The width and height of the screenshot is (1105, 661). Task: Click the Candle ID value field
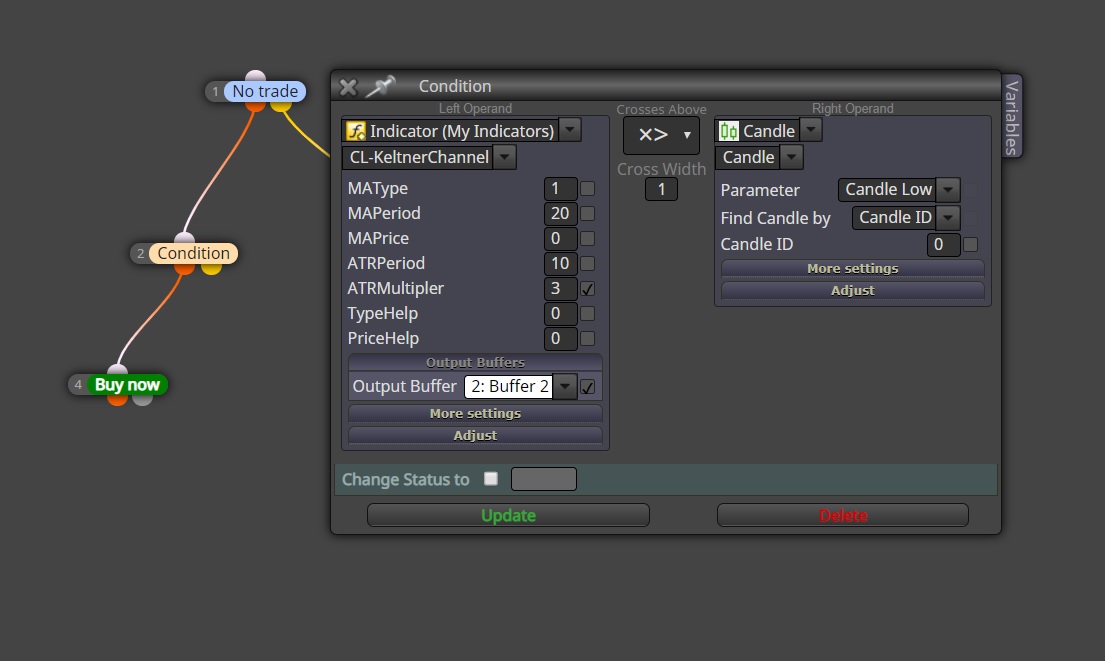[944, 245]
